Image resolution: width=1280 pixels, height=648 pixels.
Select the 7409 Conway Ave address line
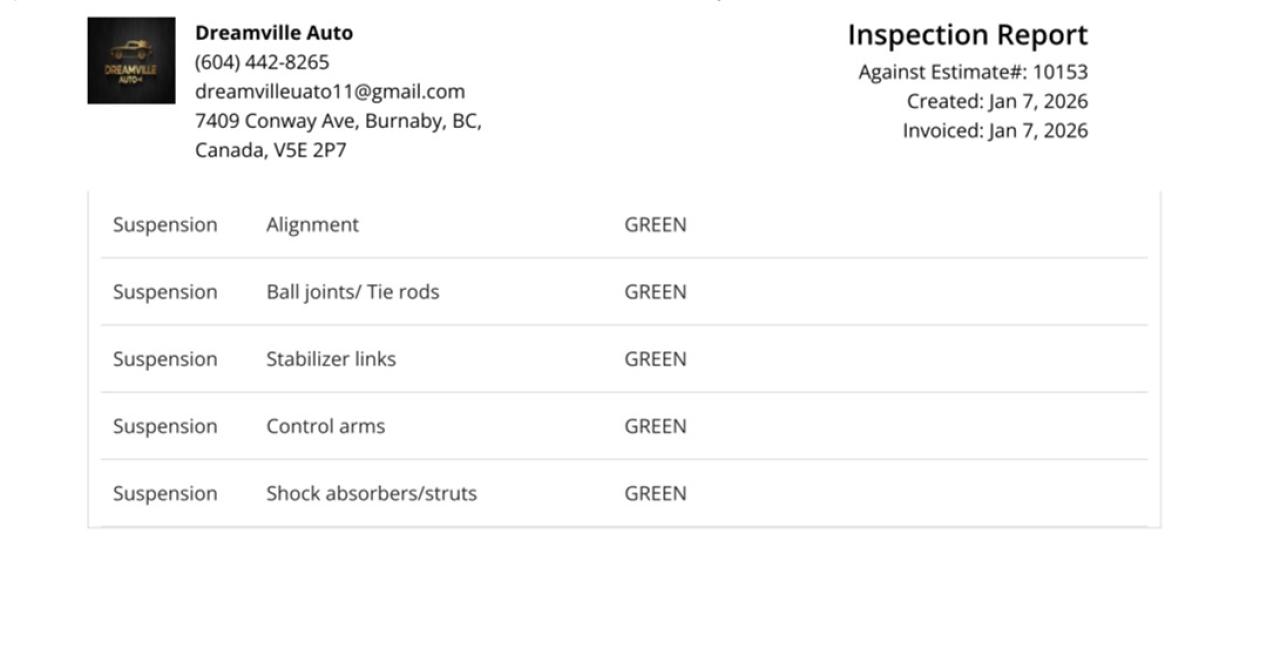point(338,121)
